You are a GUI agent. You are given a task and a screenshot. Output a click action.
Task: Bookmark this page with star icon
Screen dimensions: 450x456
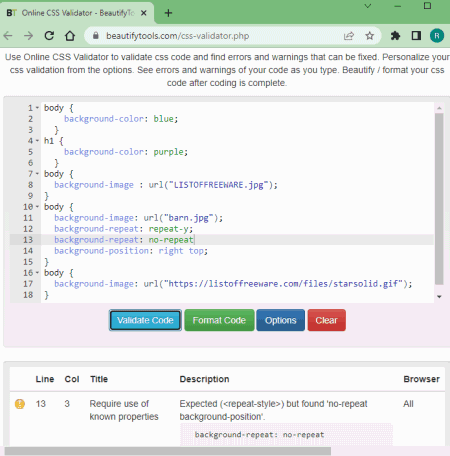pos(369,36)
